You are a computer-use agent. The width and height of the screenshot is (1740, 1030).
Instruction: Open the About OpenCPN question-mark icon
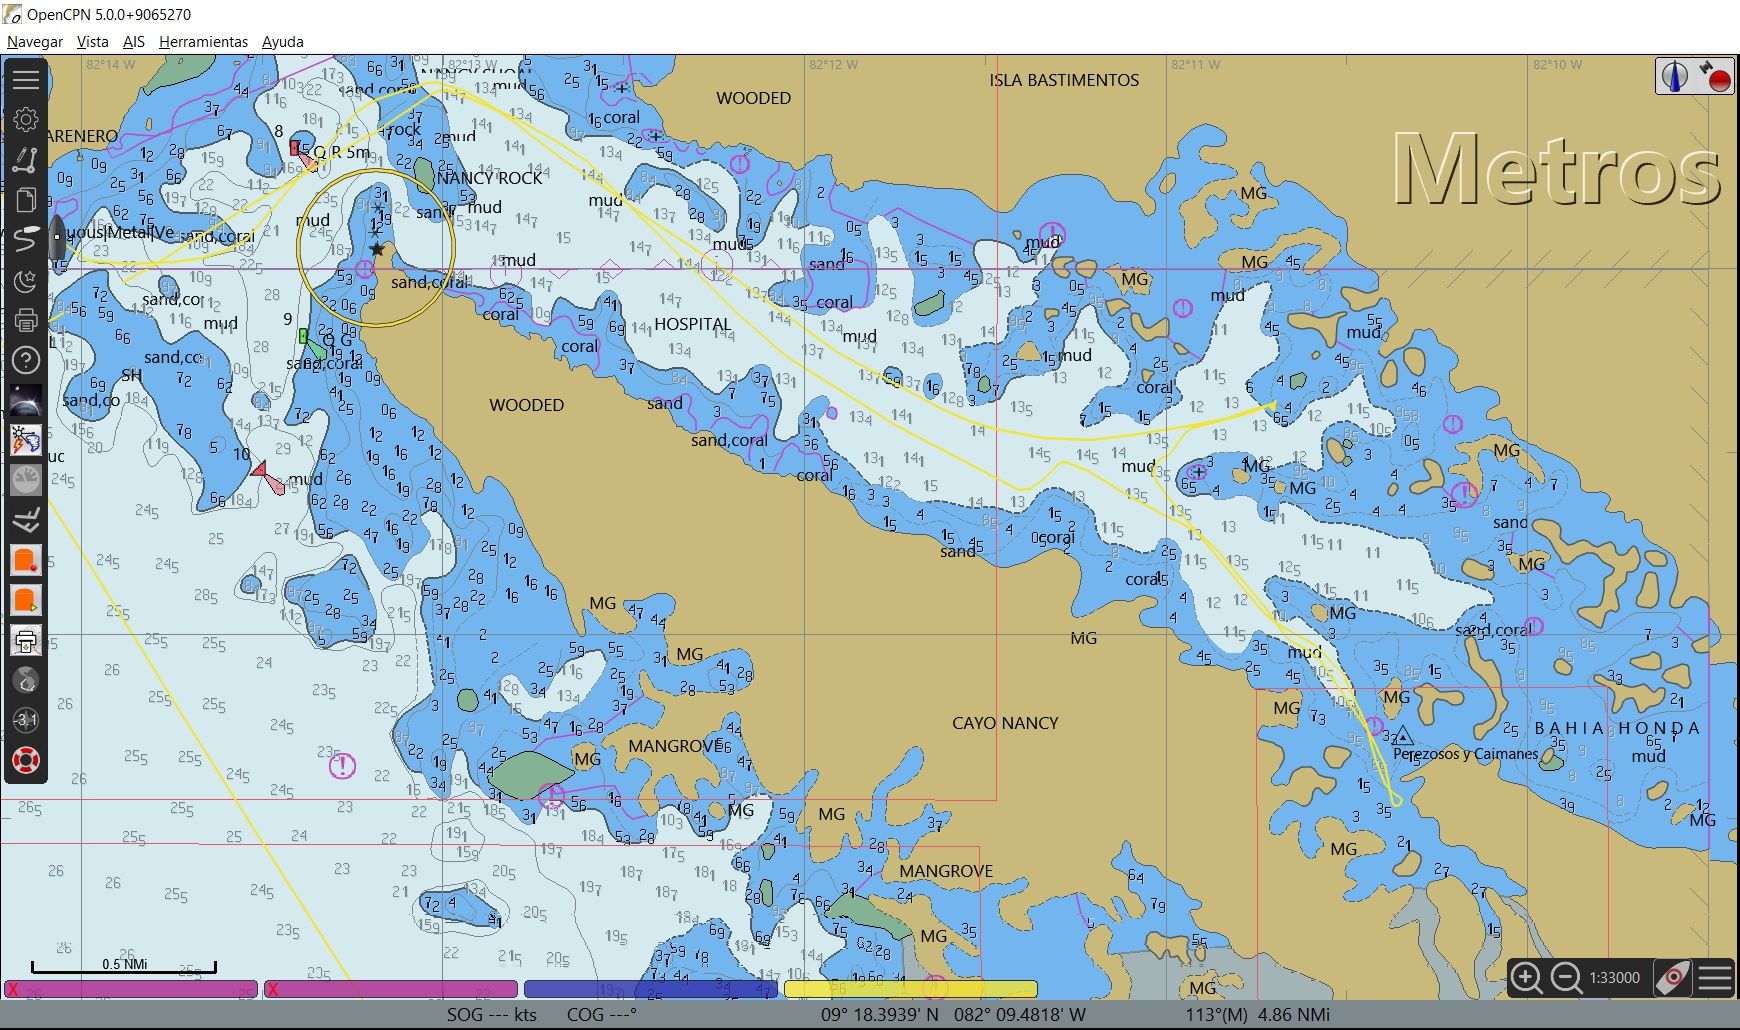[x=26, y=360]
